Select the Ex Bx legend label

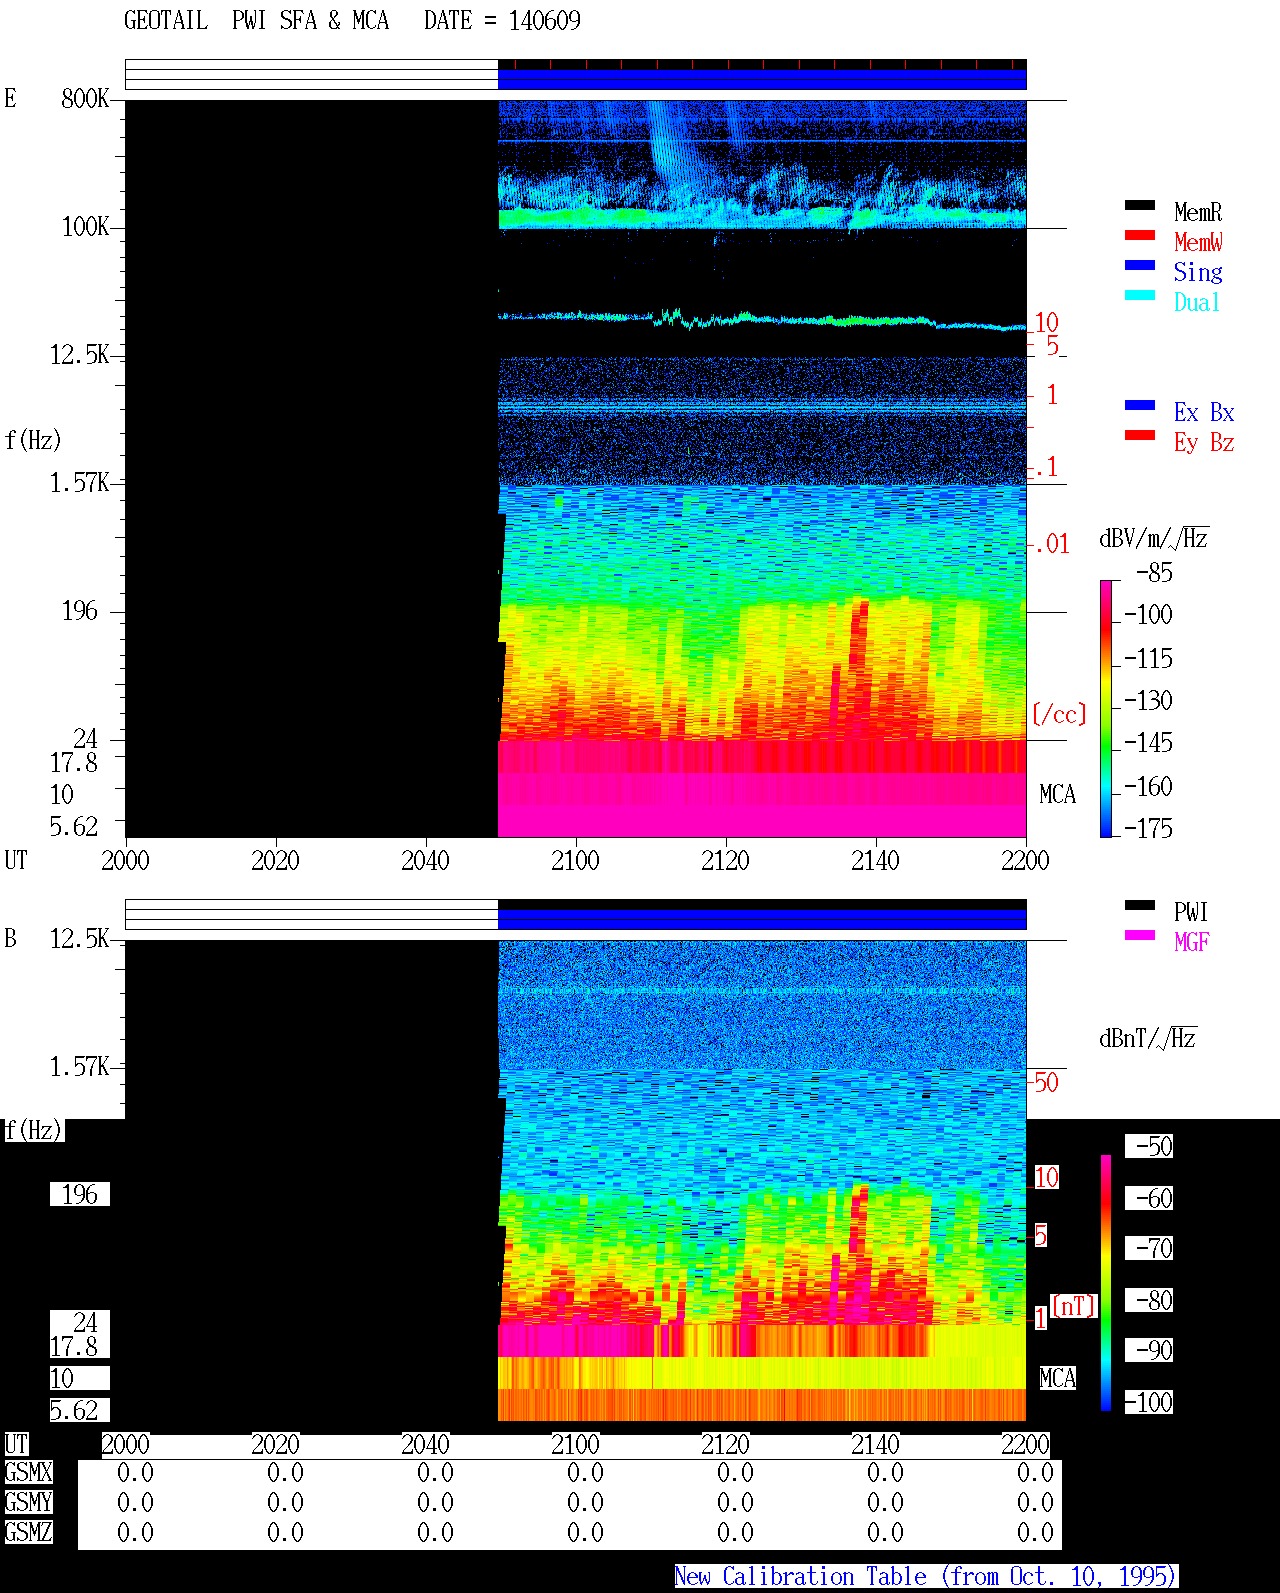(1204, 412)
